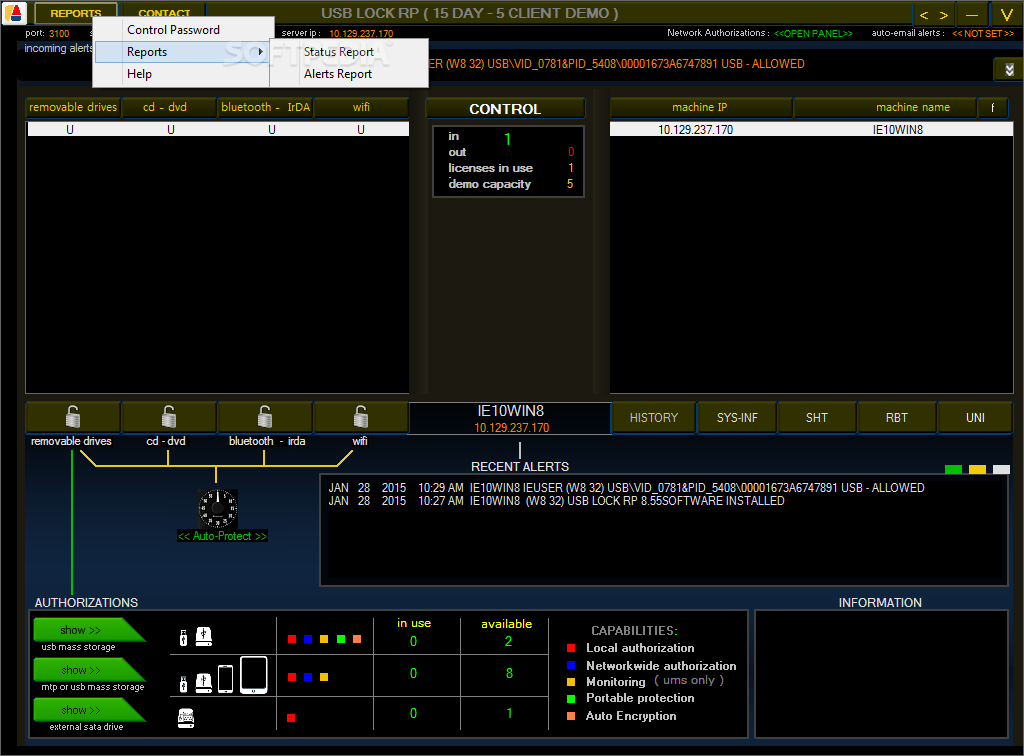Click the Networkwide authorization blue legend square
Viewport: 1024px width, 756px height.
pos(571,665)
